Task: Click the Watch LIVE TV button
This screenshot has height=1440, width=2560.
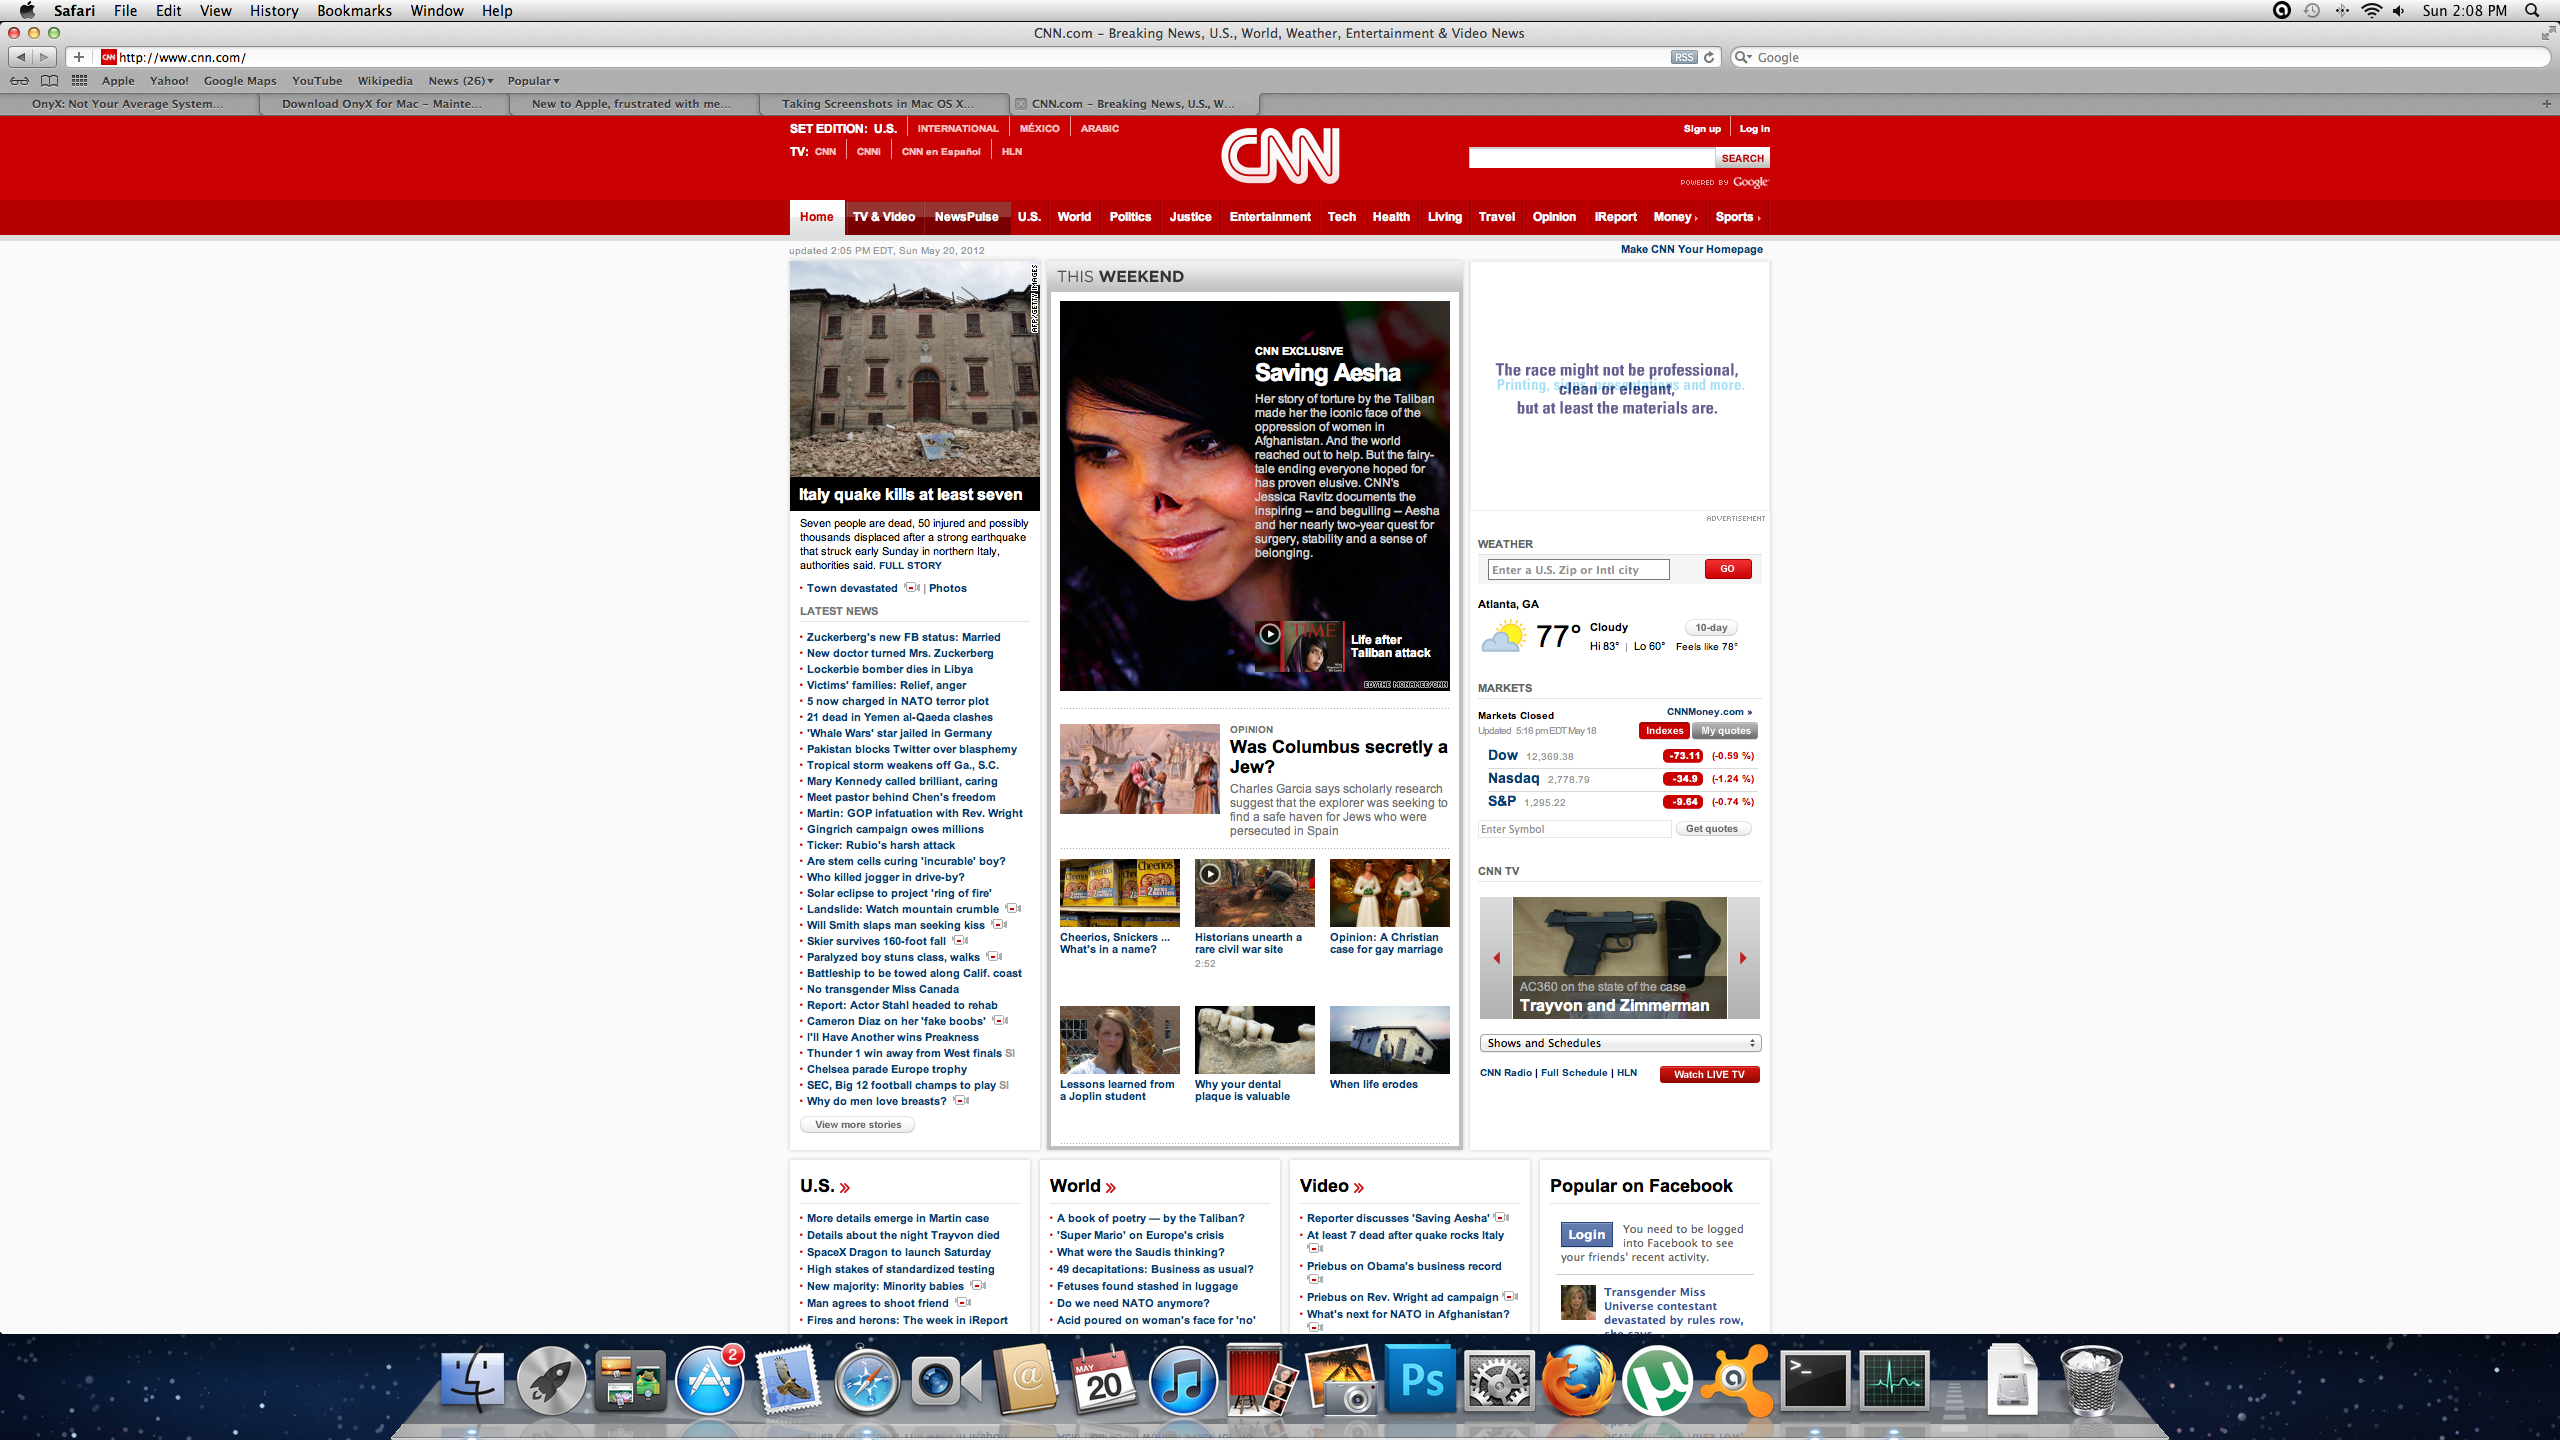Action: tap(1709, 1074)
